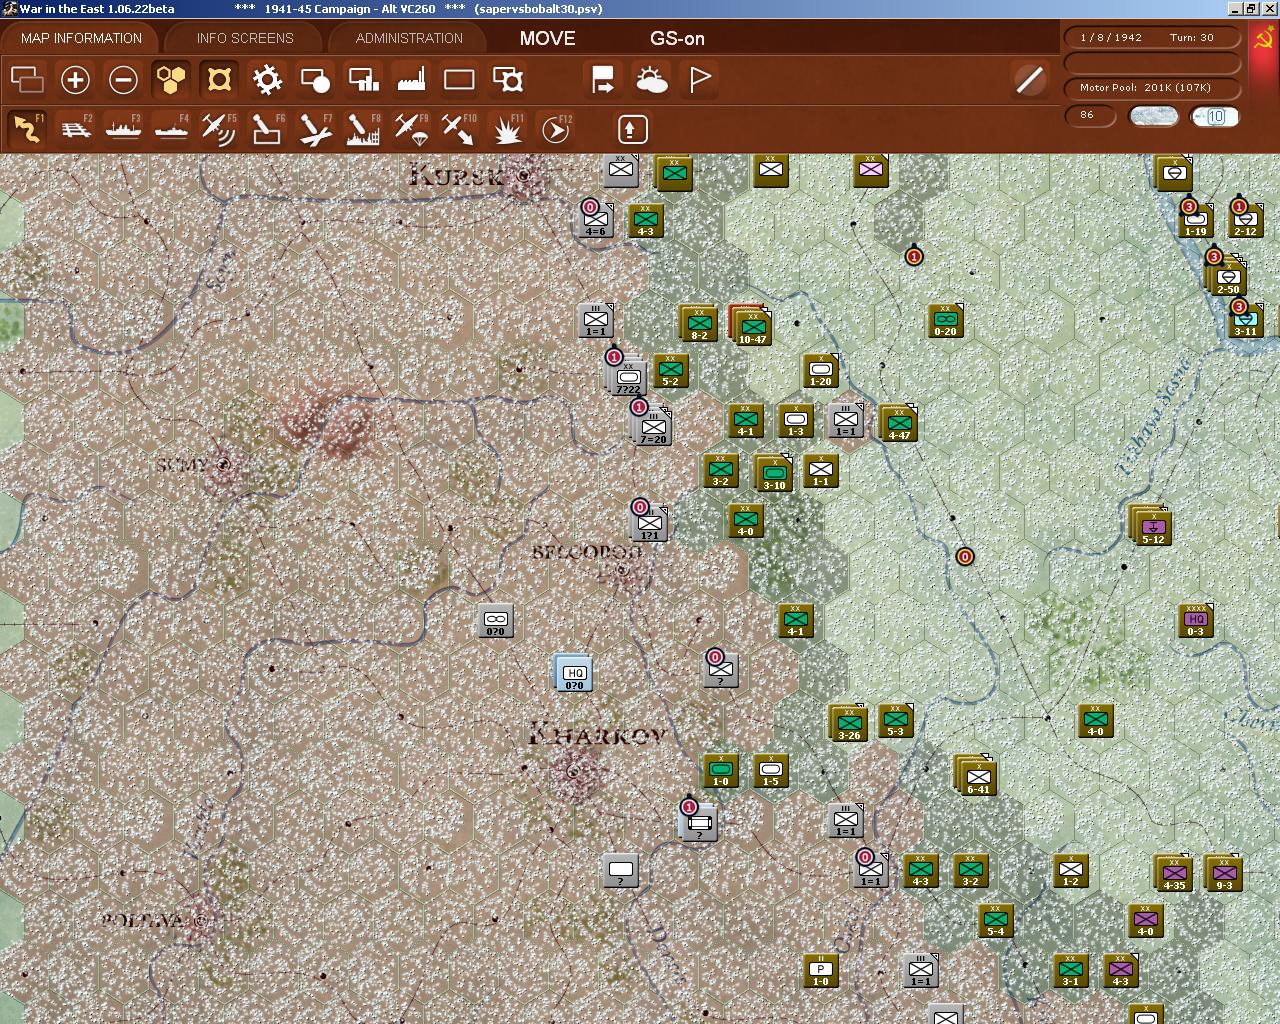The width and height of the screenshot is (1280, 1024).
Task: Zoom out with the minus icon
Action: tap(123, 79)
